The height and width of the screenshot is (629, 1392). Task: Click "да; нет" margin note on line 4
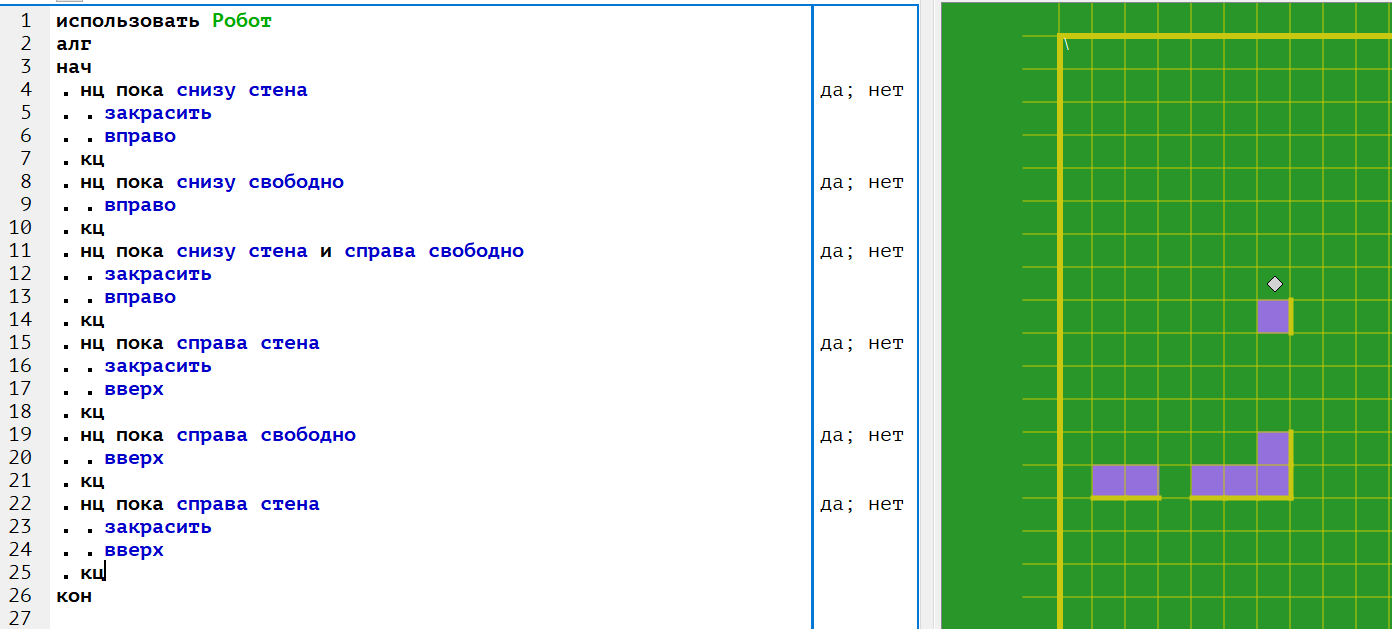[861, 90]
